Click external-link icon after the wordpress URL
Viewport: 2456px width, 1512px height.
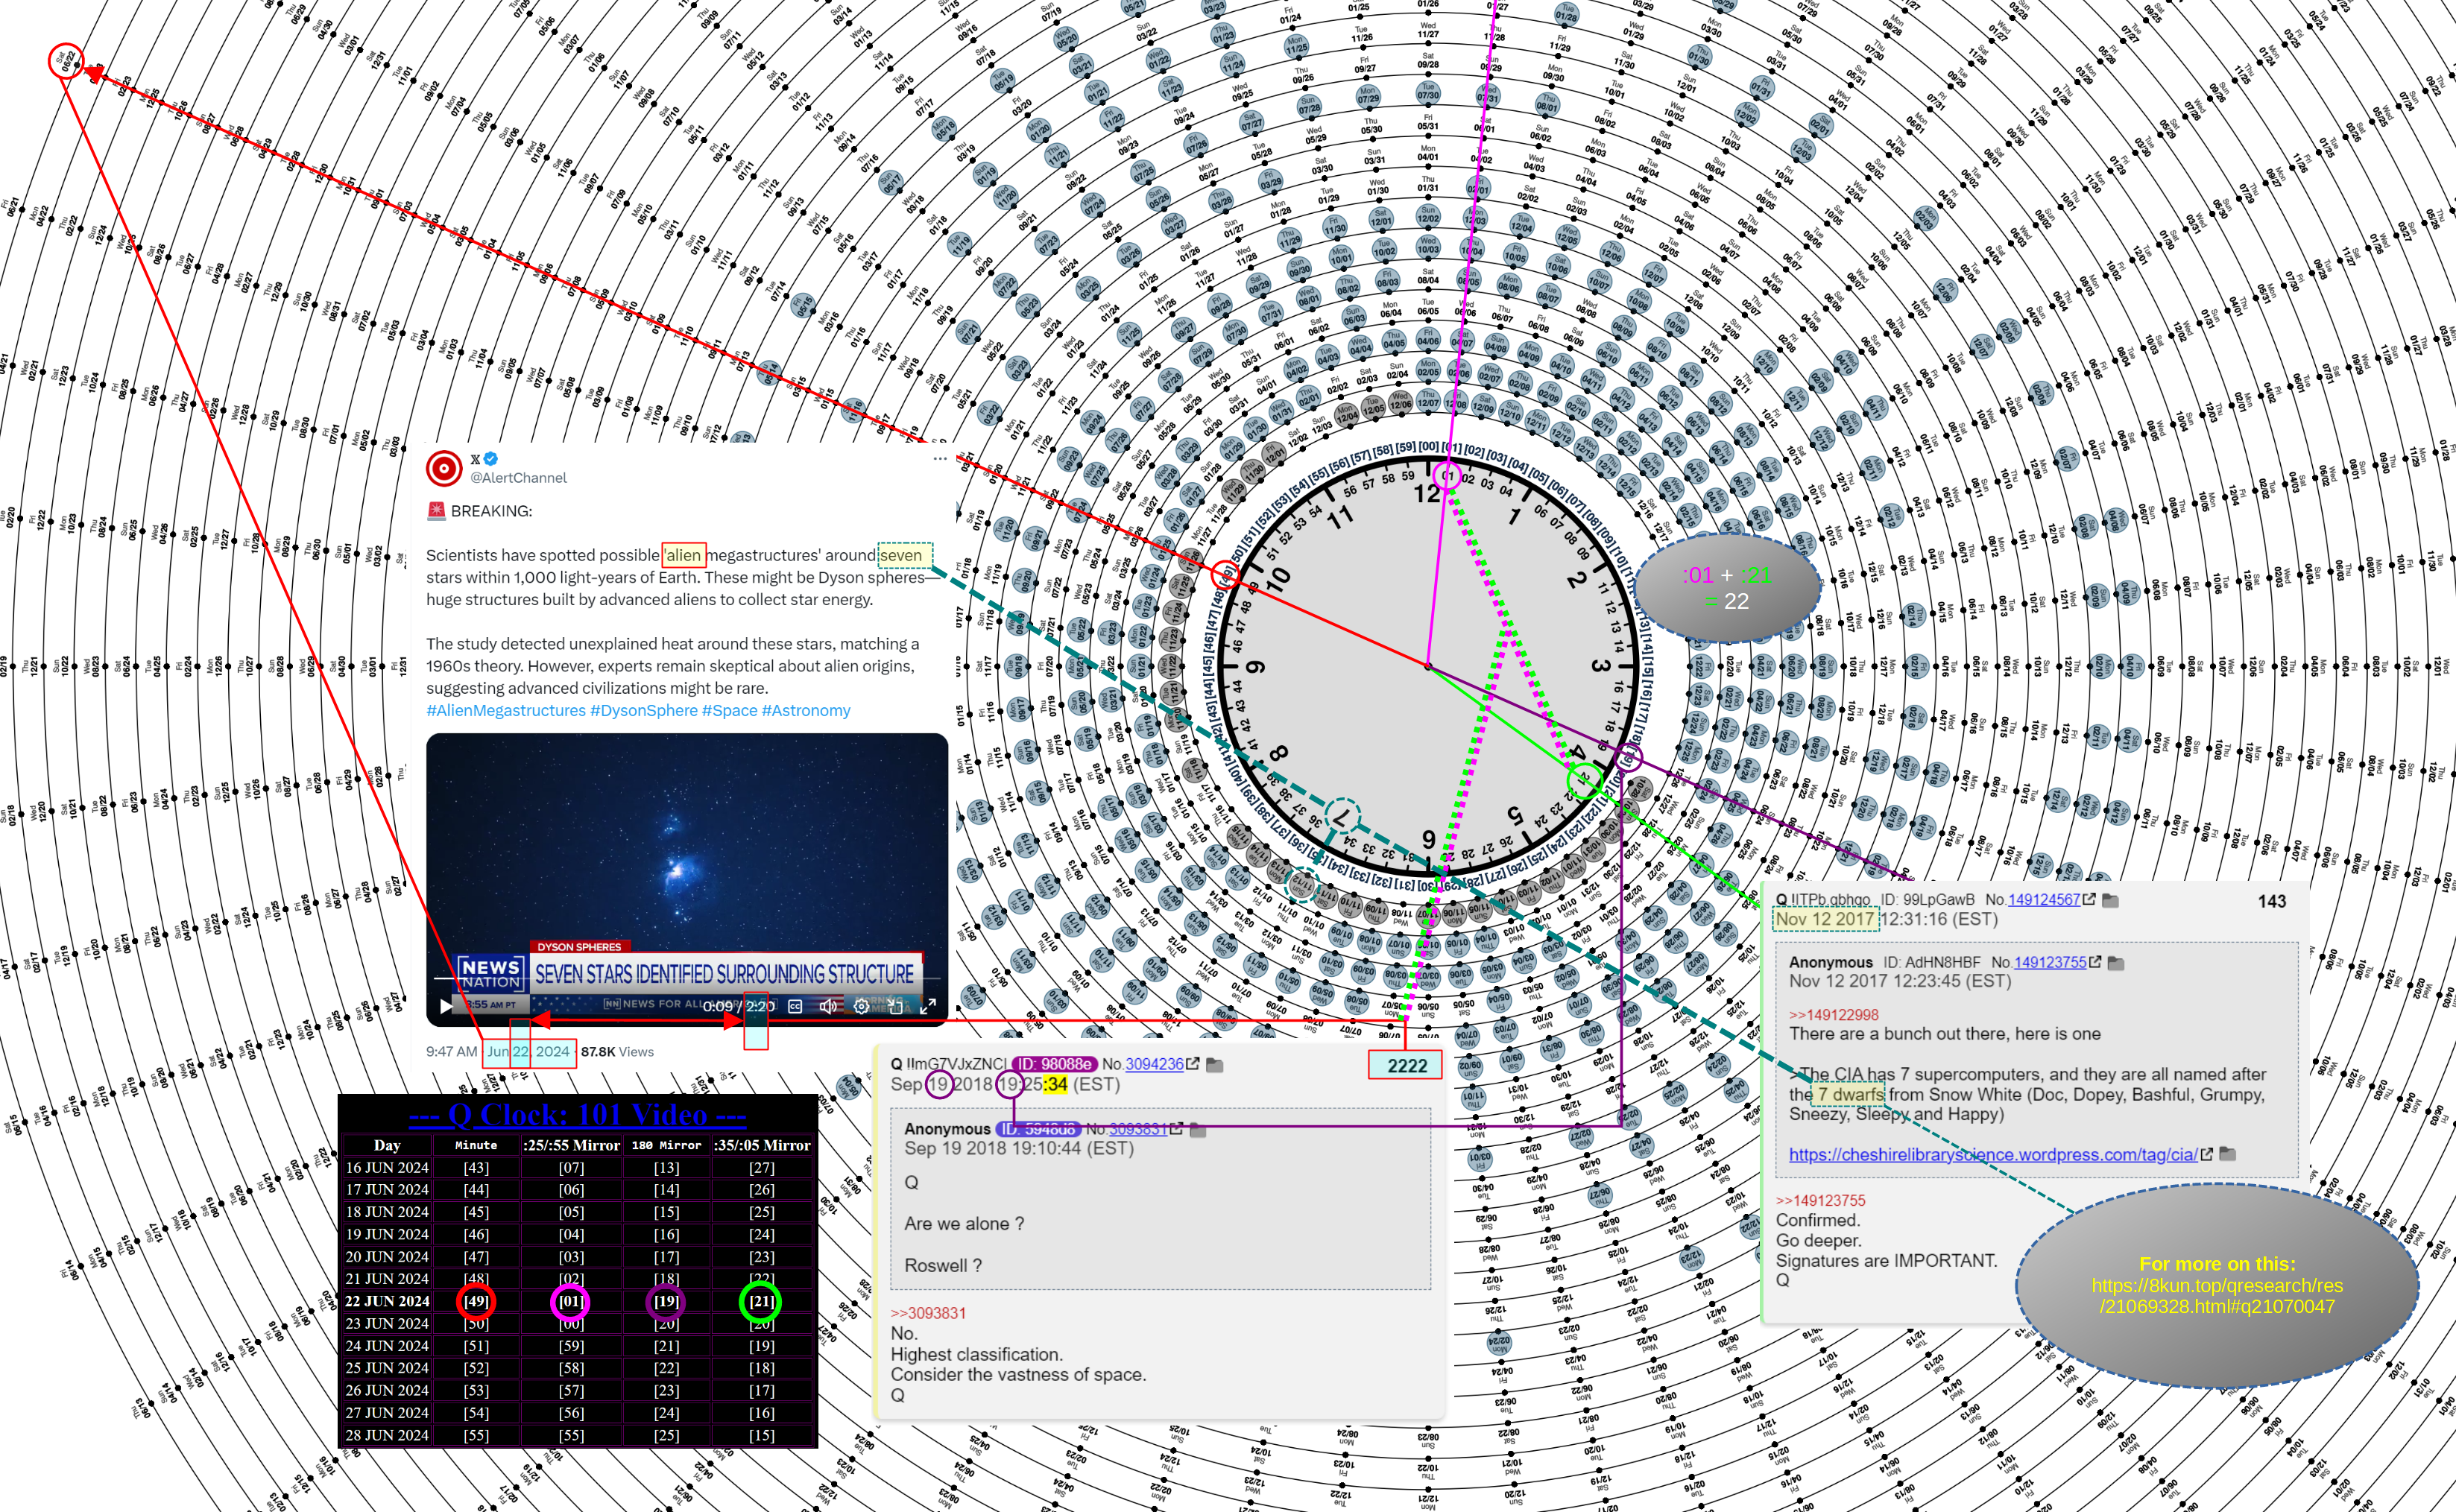click(2206, 1154)
